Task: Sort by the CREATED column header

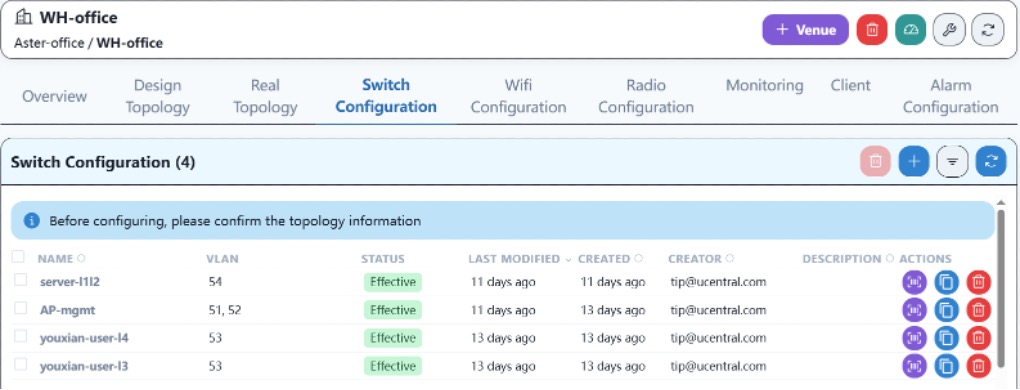Action: (x=610, y=259)
